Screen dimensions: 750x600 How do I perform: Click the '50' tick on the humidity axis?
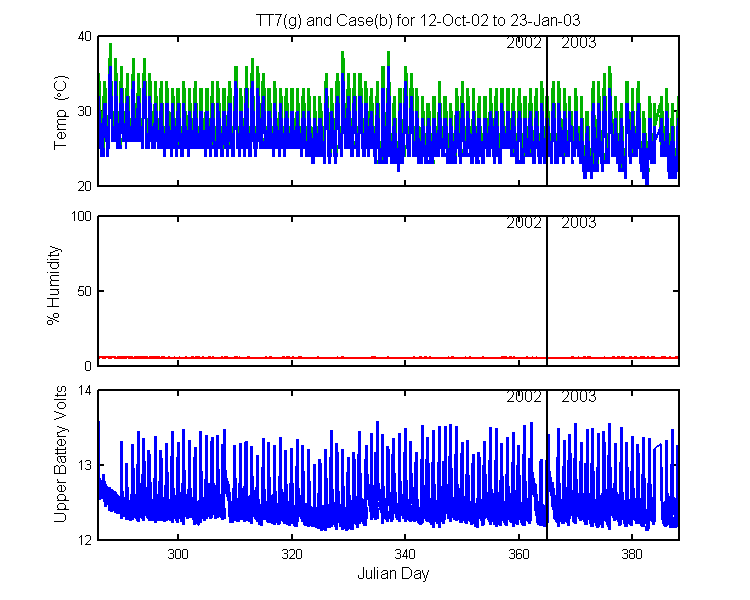tap(84, 291)
